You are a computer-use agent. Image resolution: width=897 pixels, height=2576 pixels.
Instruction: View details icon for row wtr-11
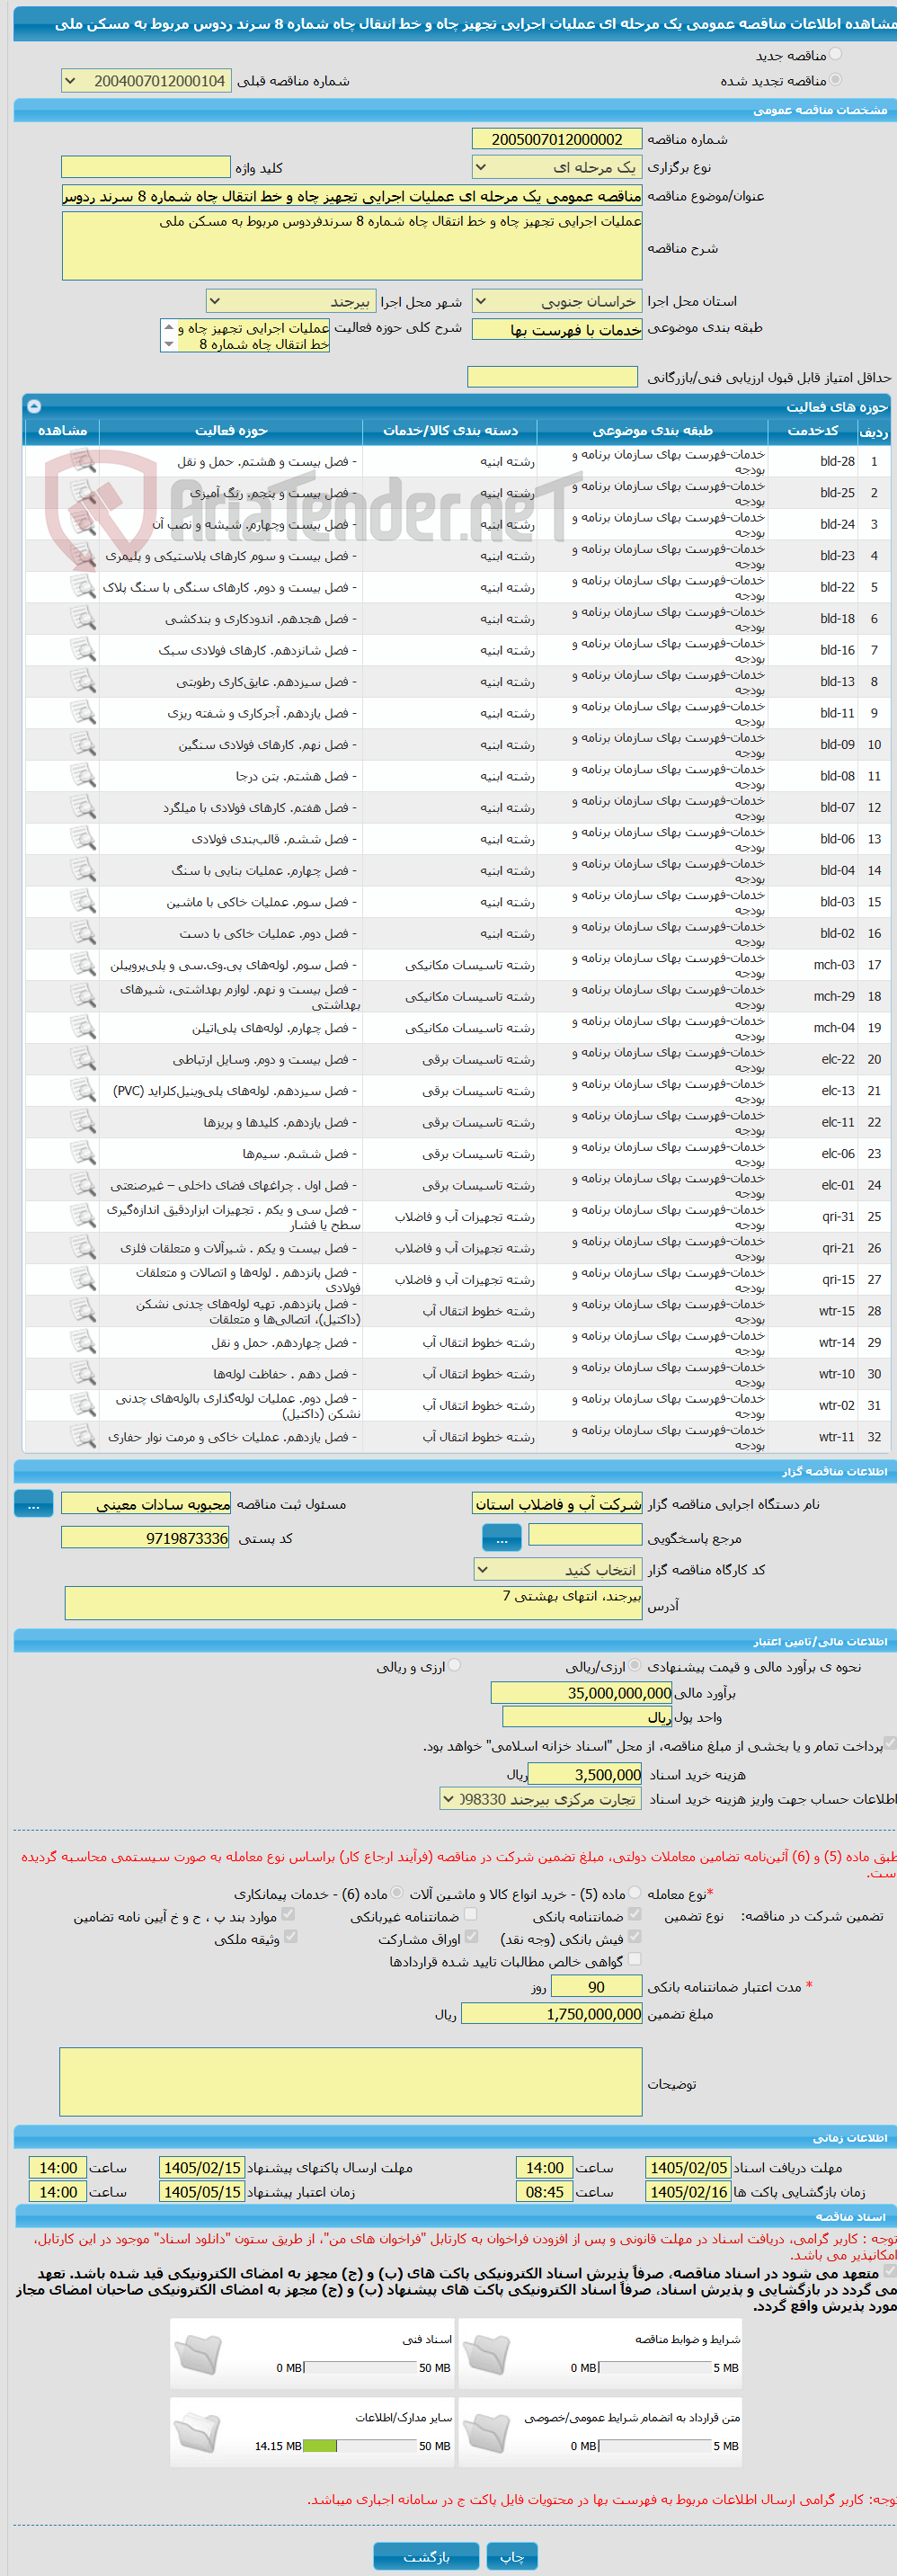point(83,1438)
